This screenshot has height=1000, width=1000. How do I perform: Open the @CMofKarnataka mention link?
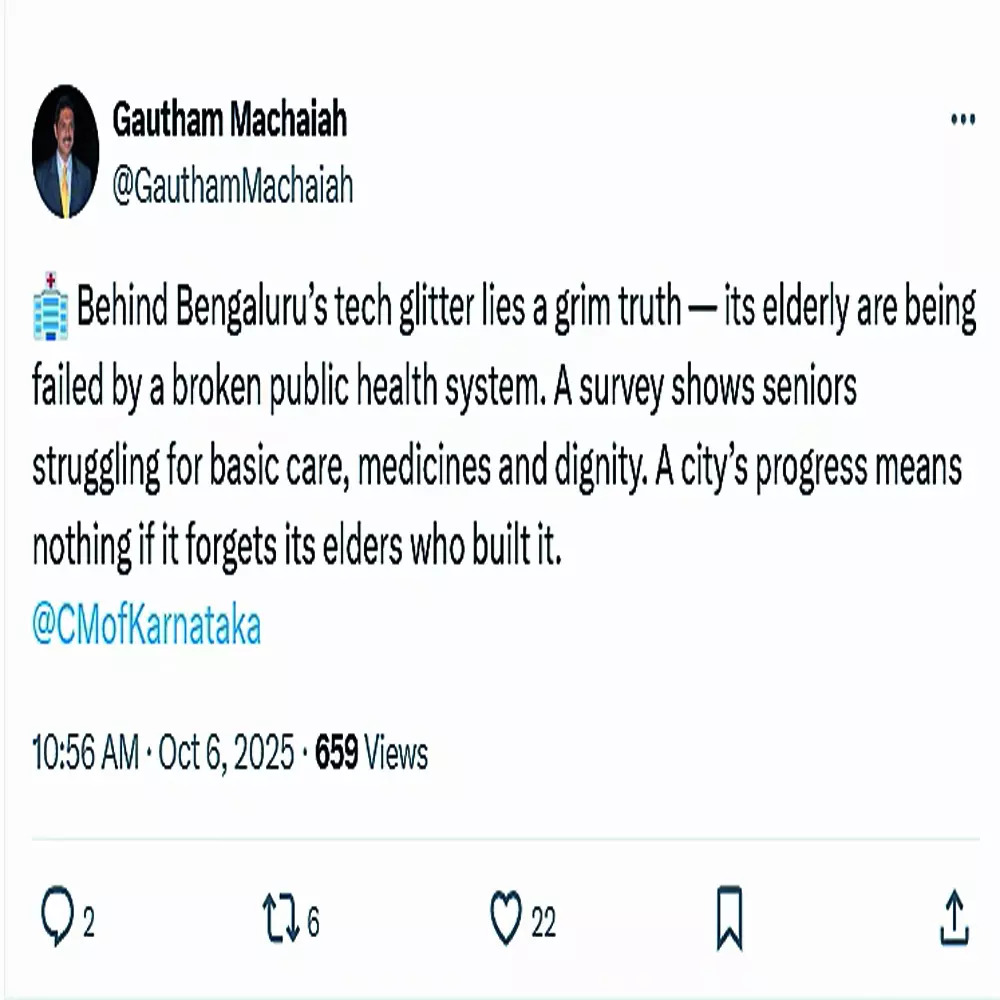click(147, 627)
